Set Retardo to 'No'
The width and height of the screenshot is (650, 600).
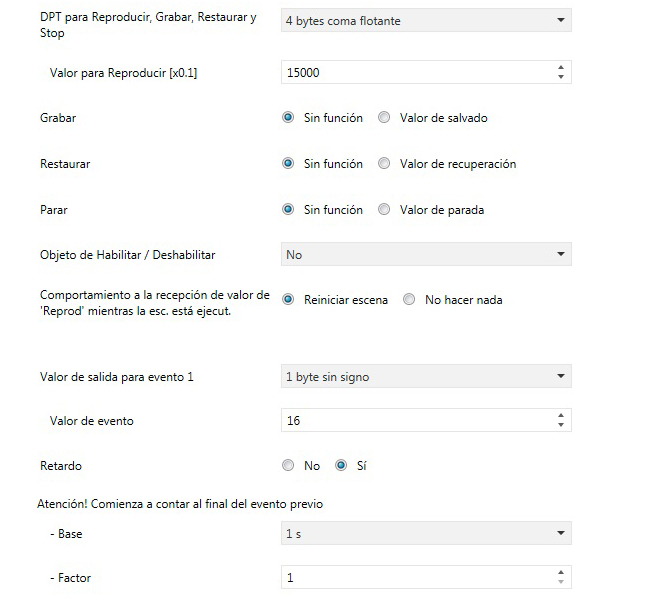(289, 466)
